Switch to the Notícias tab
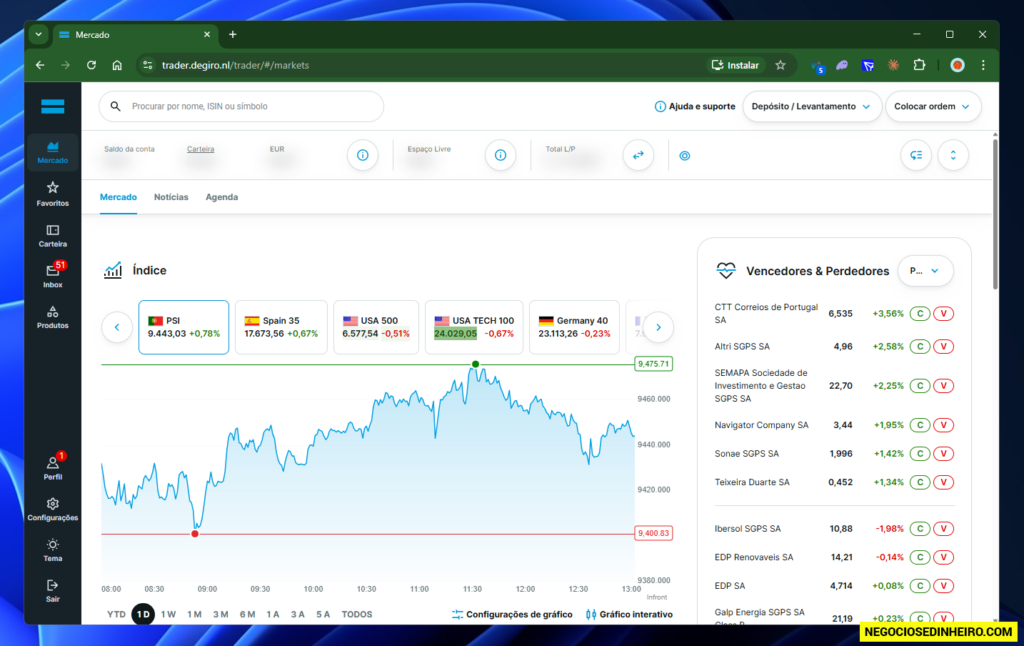This screenshot has height=646, width=1024. click(171, 197)
